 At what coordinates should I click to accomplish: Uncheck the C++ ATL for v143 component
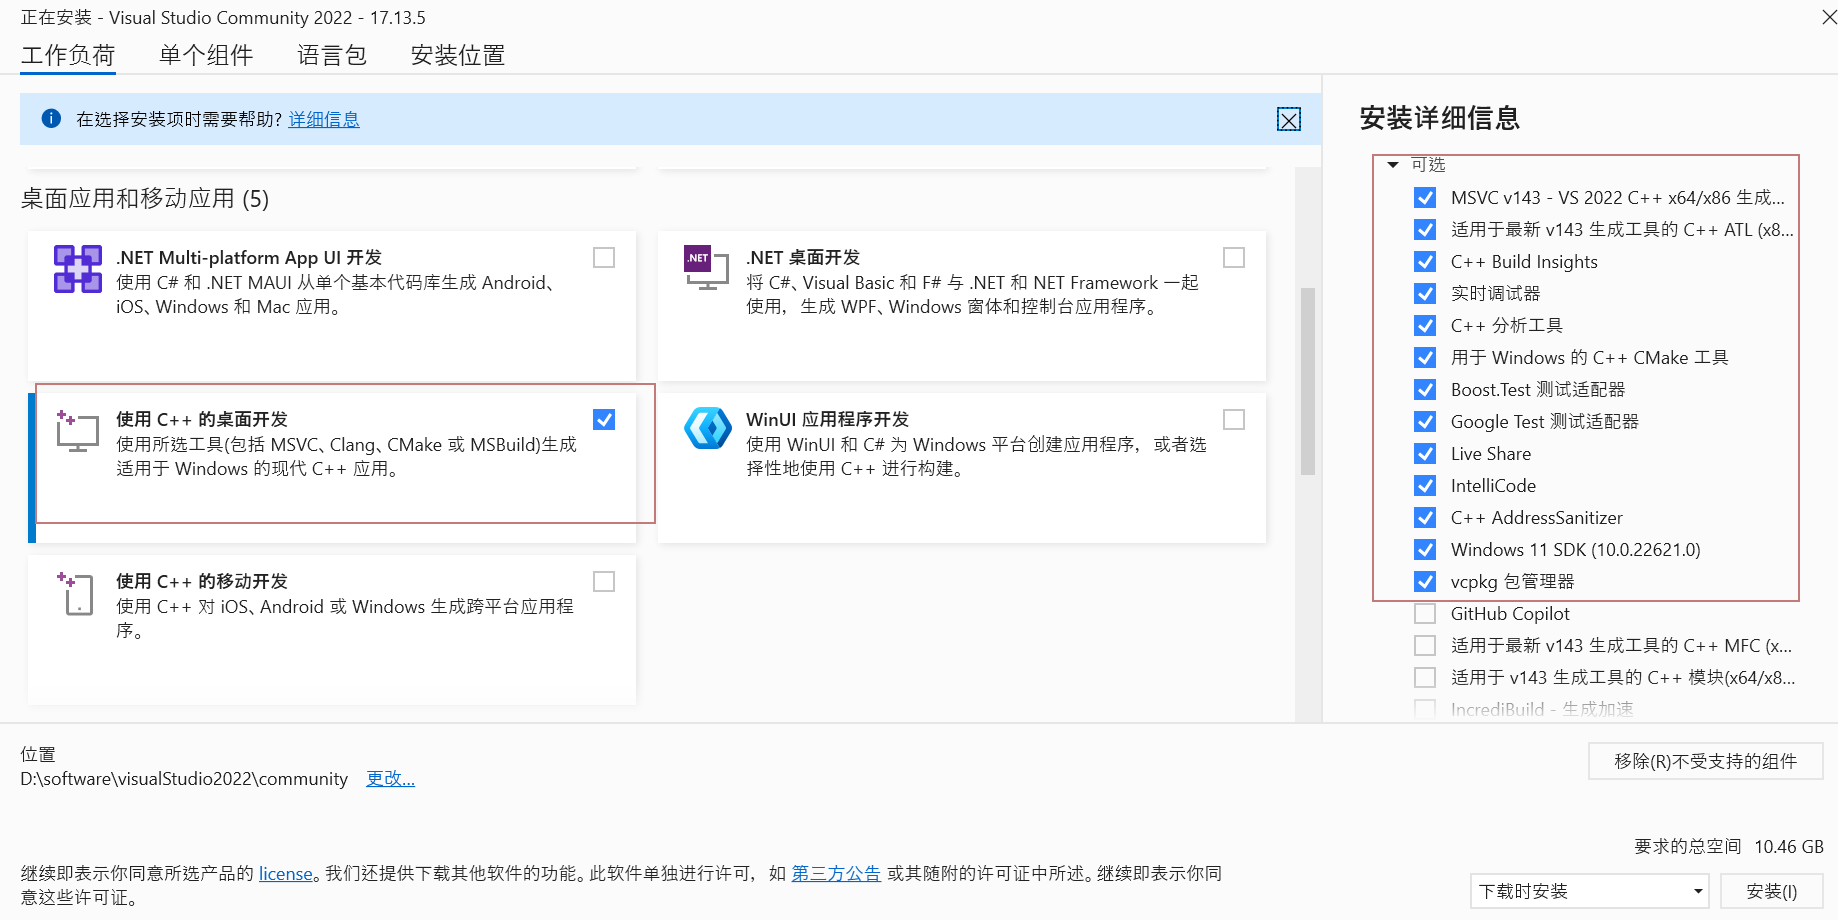[x=1425, y=230]
